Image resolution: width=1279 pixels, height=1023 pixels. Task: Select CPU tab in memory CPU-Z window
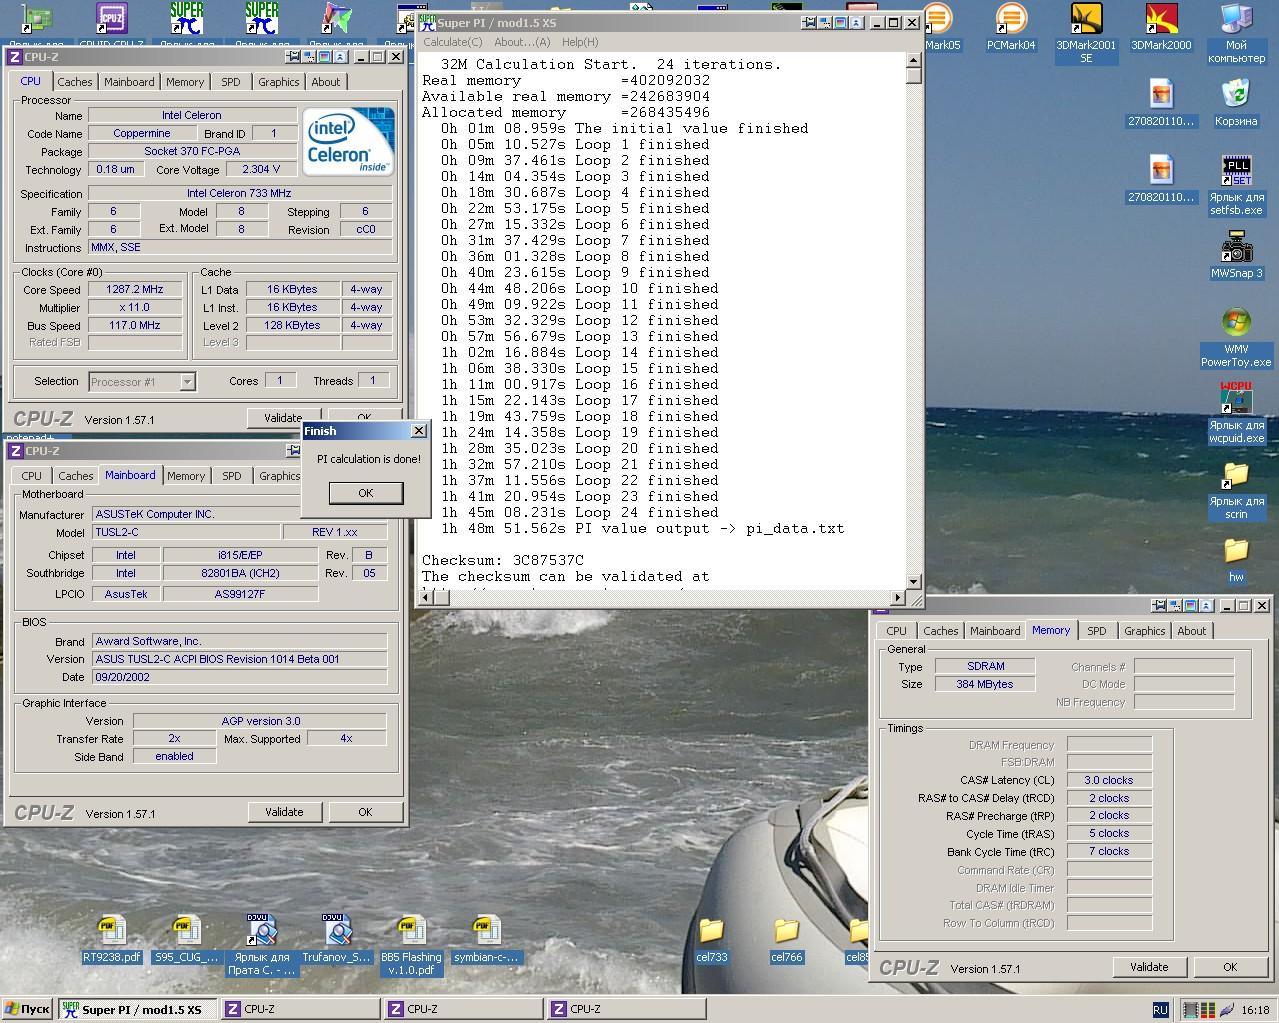click(x=896, y=631)
